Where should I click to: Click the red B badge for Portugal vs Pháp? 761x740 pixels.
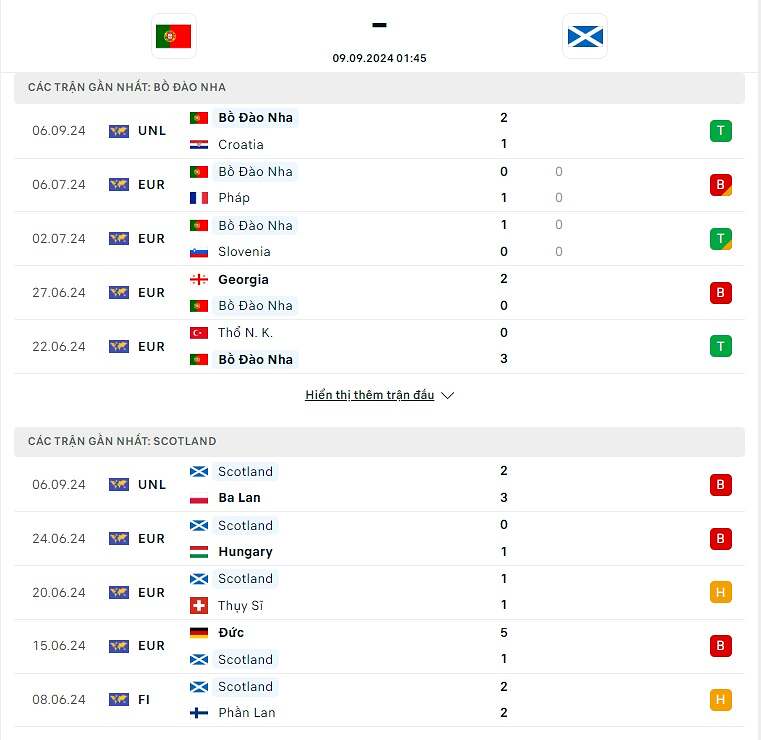pos(720,185)
